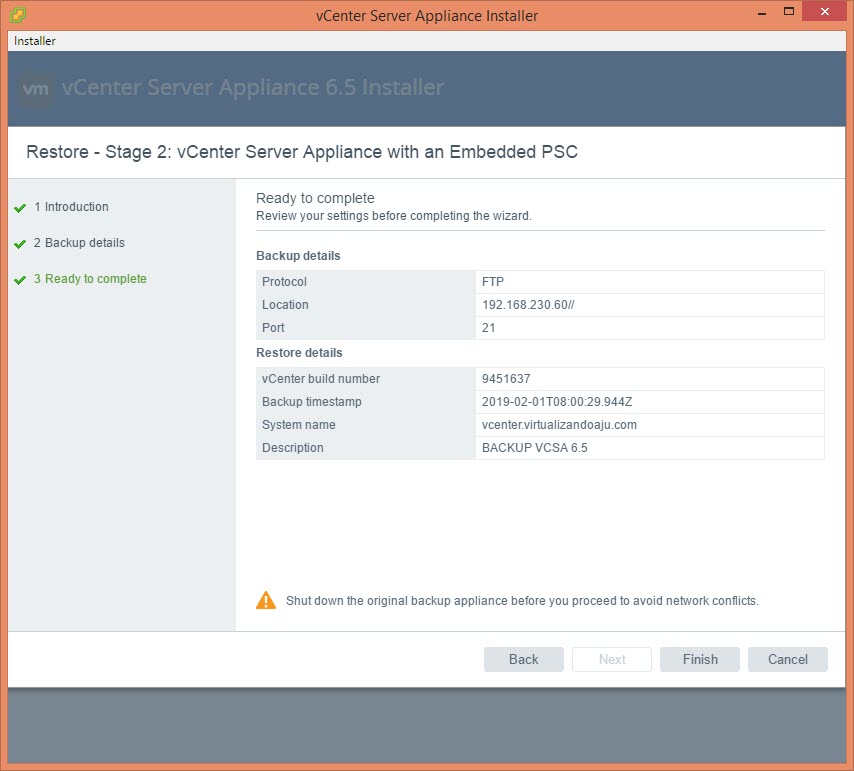
Task: Click the Location value 192.168.230.60
Action: coord(525,305)
